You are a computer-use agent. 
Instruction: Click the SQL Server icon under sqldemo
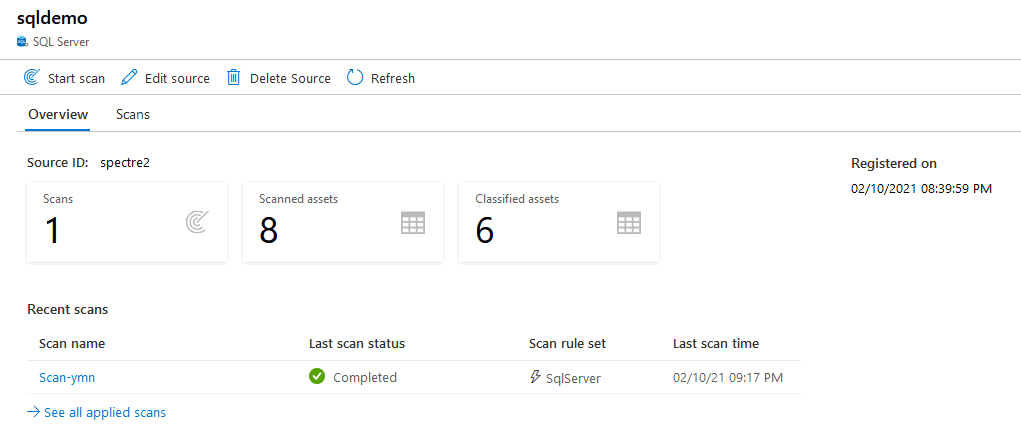click(x=22, y=42)
